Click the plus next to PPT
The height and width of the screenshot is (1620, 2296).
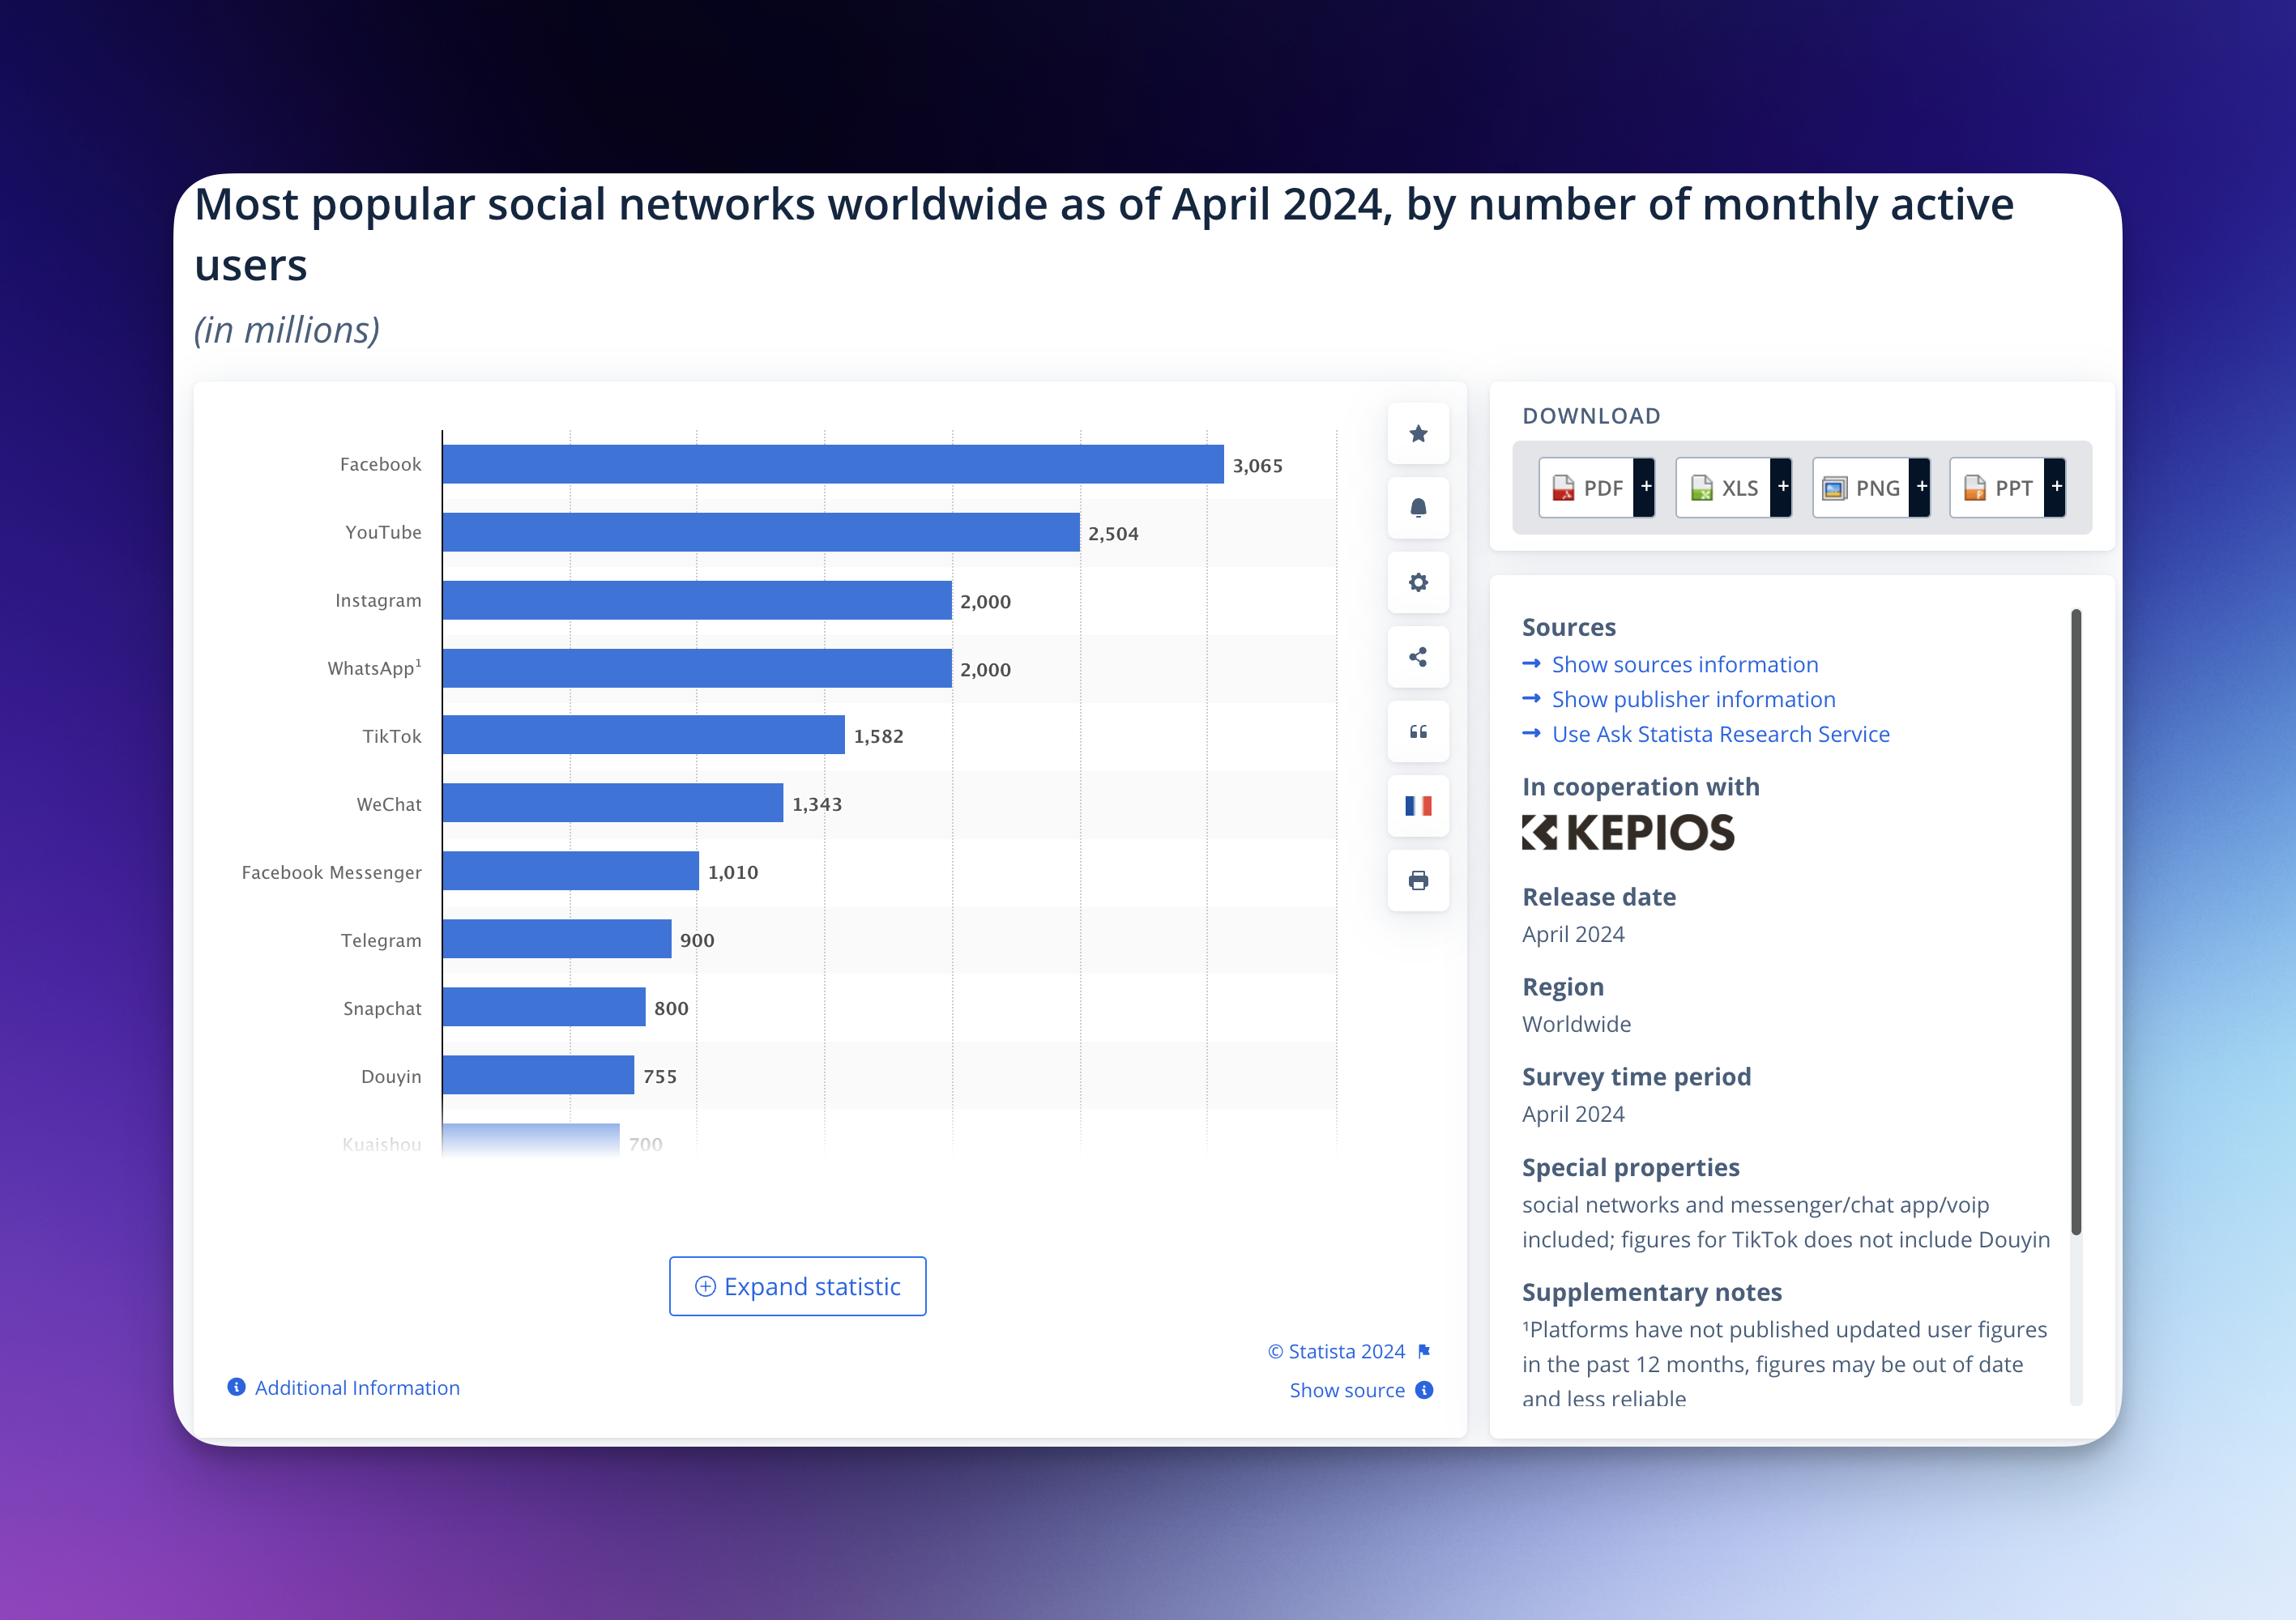point(2056,488)
